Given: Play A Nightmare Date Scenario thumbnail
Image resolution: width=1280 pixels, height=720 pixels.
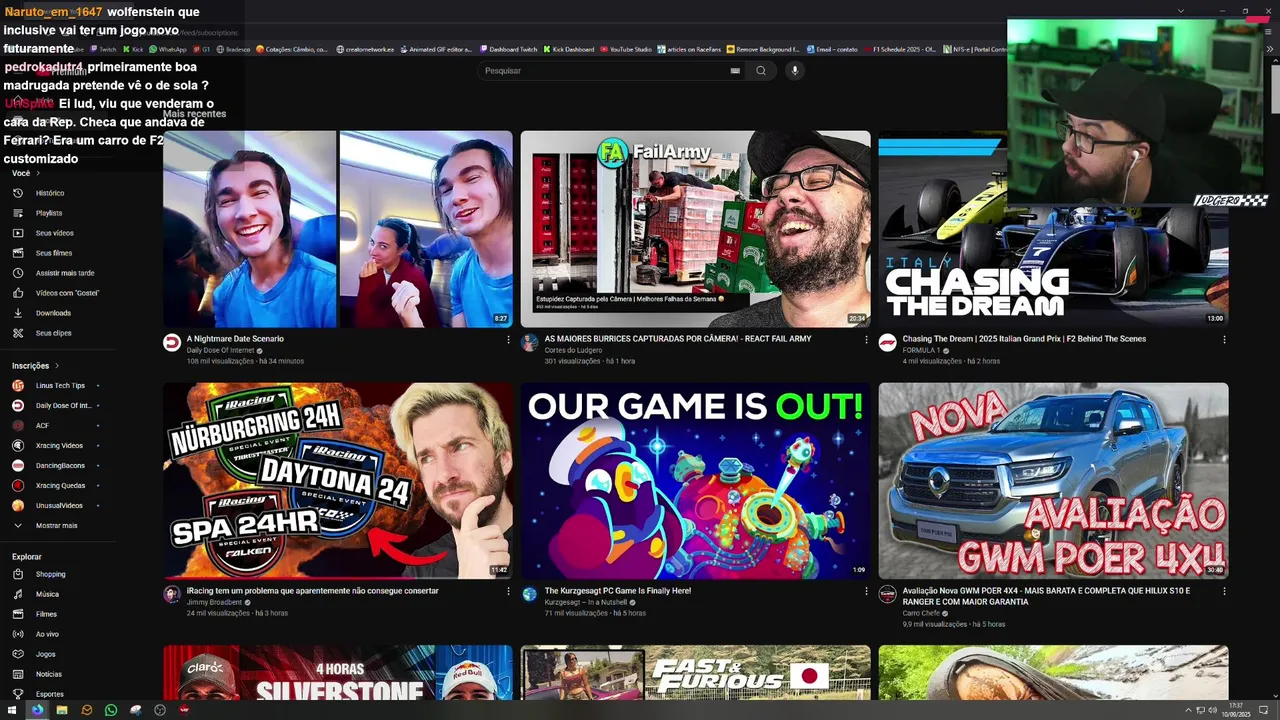Looking at the screenshot, I should pyautogui.click(x=338, y=229).
